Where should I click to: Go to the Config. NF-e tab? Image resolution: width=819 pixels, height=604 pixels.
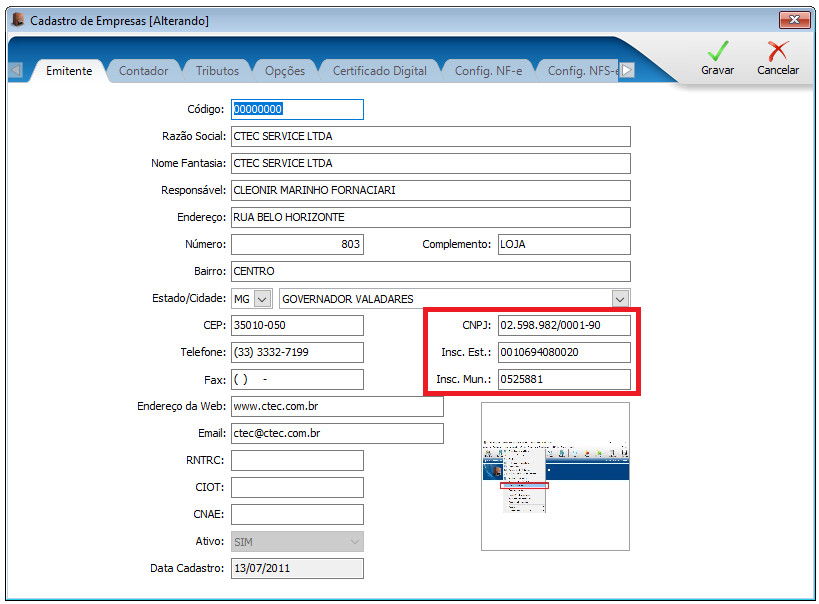[x=488, y=71]
